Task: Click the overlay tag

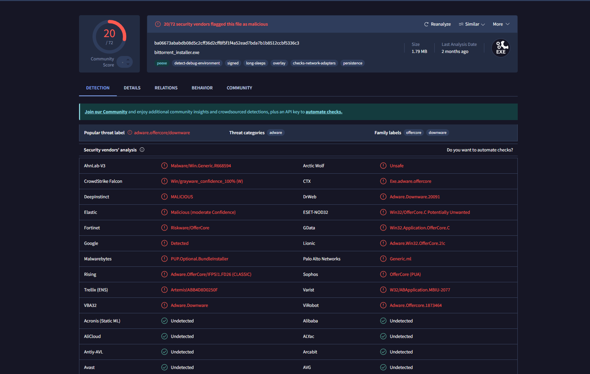Action: [279, 63]
